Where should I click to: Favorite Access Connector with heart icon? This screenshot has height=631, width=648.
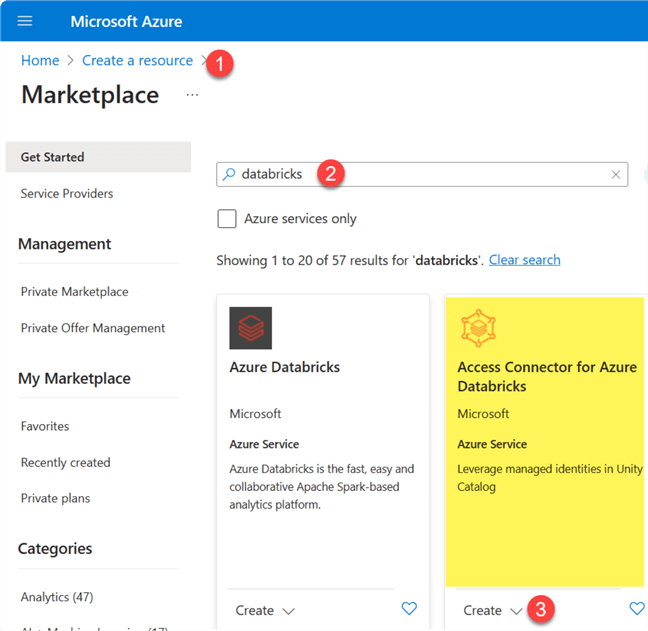[637, 608]
